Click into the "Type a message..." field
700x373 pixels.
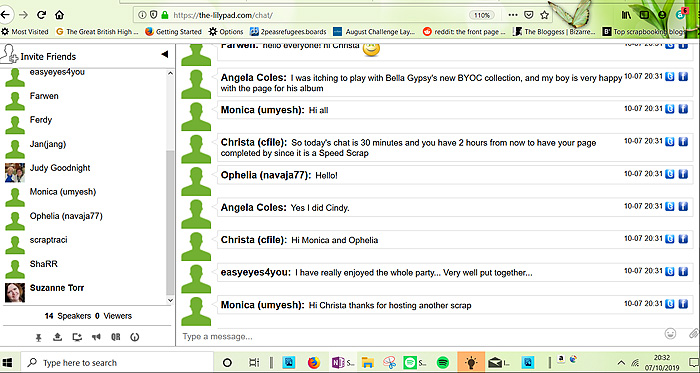coord(420,336)
